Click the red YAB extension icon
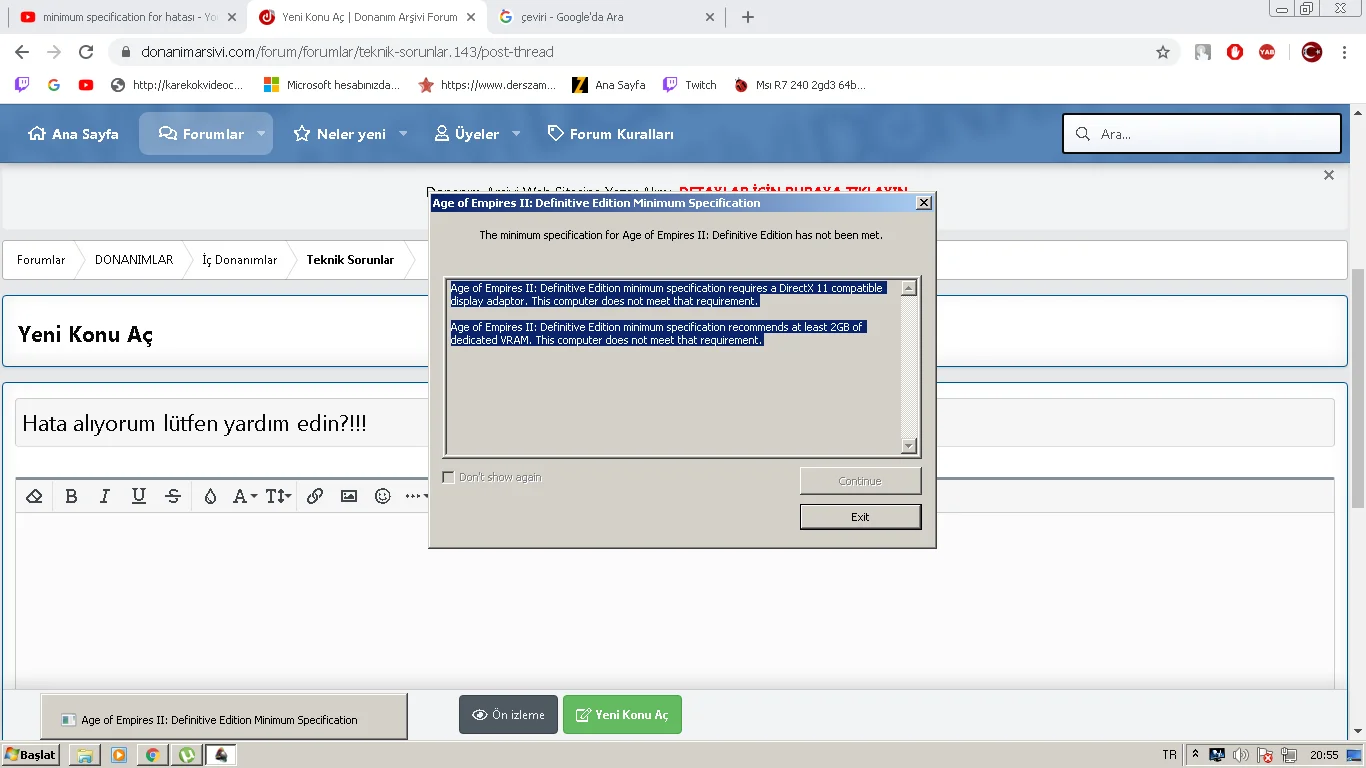Screen dimensions: 1366x768 click(x=1267, y=52)
